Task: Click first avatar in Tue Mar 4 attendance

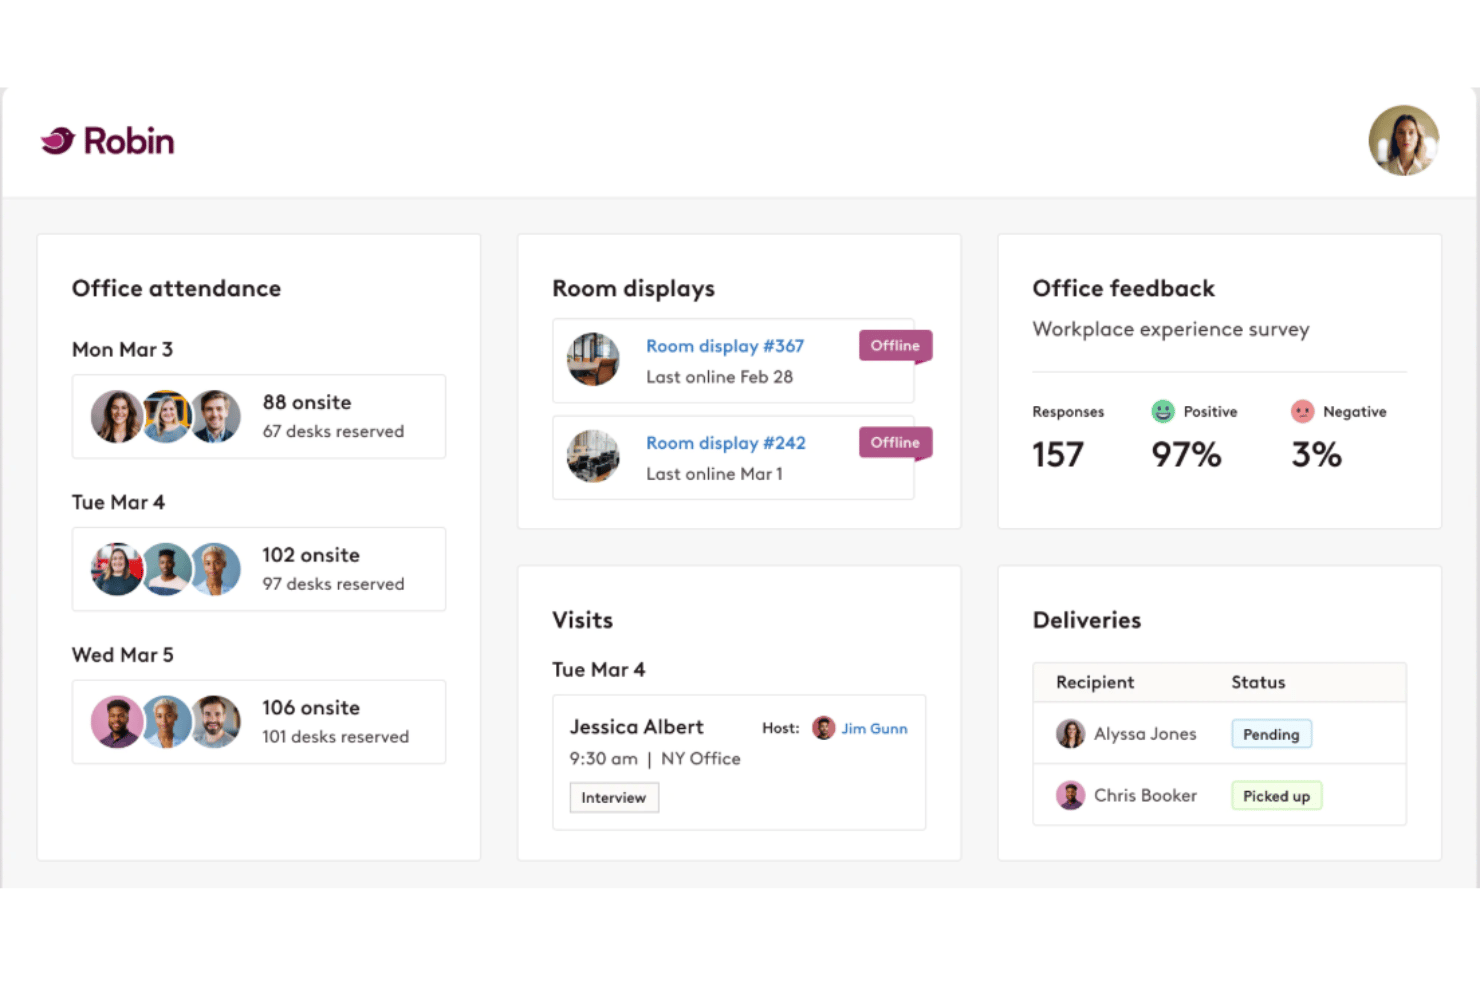Action: [117, 569]
